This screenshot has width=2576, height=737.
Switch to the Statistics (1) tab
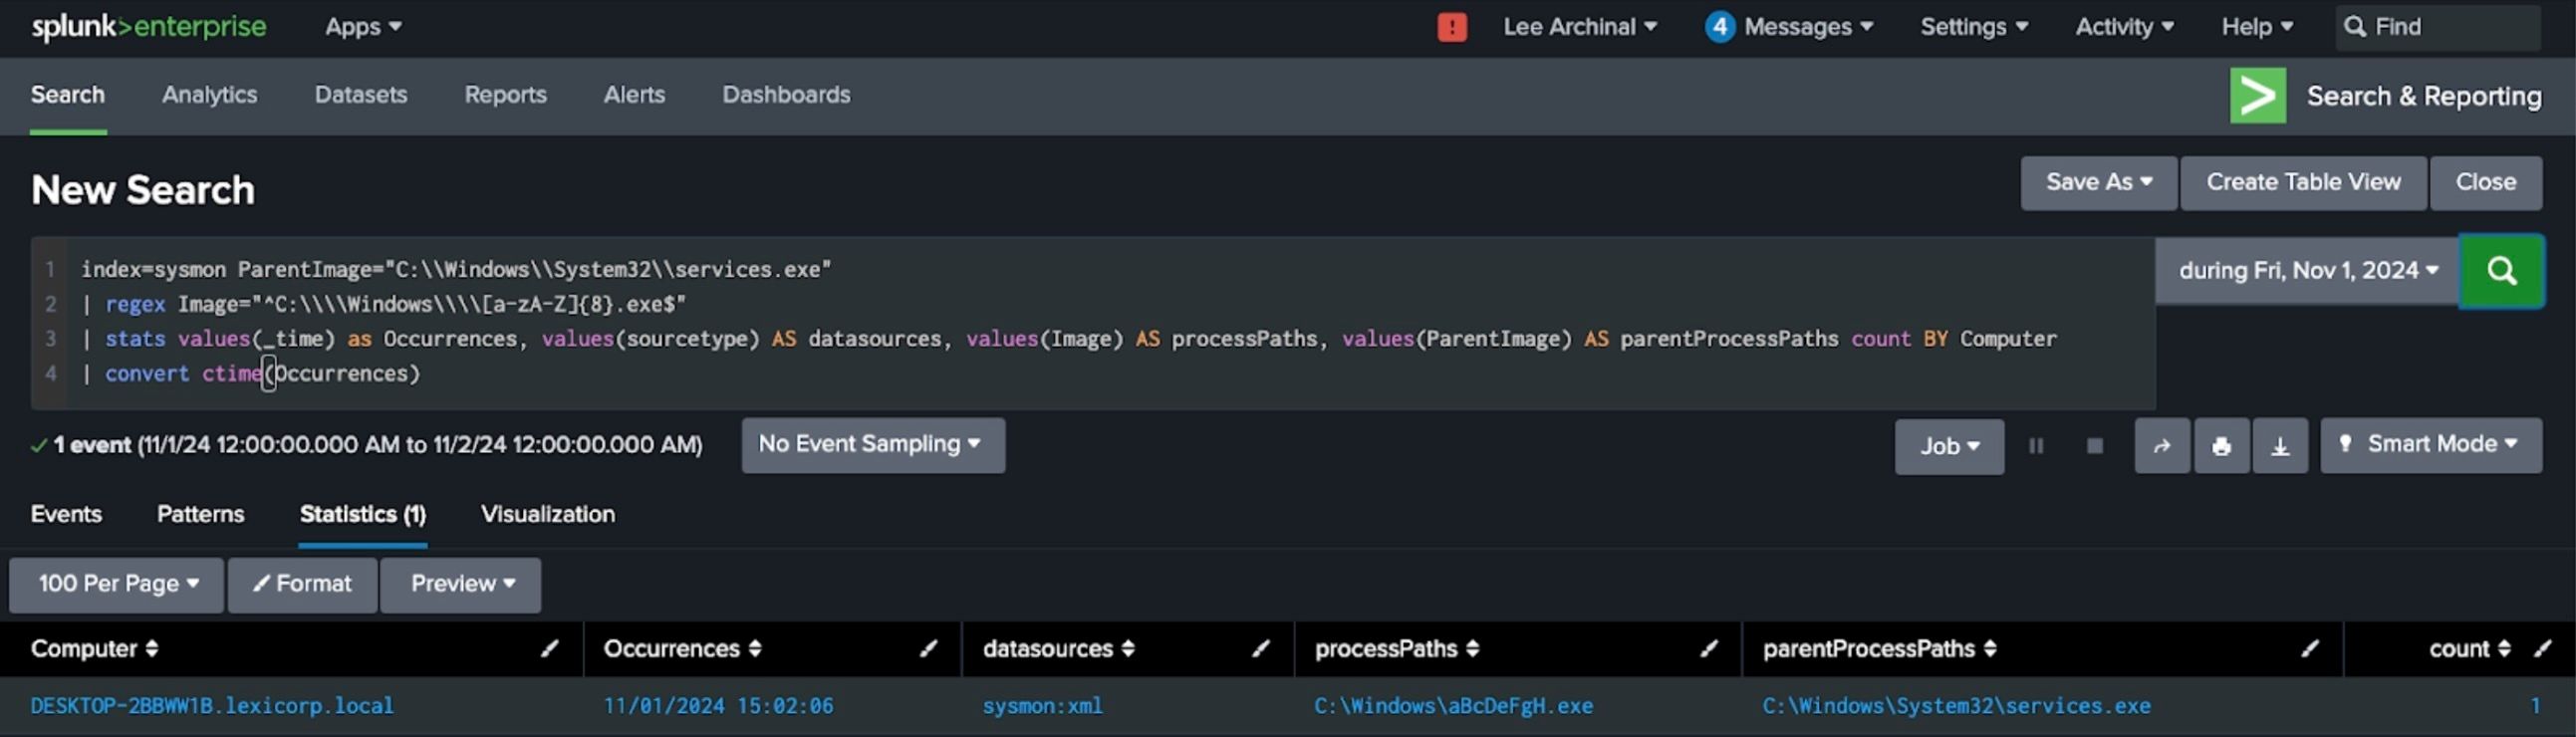coord(363,515)
